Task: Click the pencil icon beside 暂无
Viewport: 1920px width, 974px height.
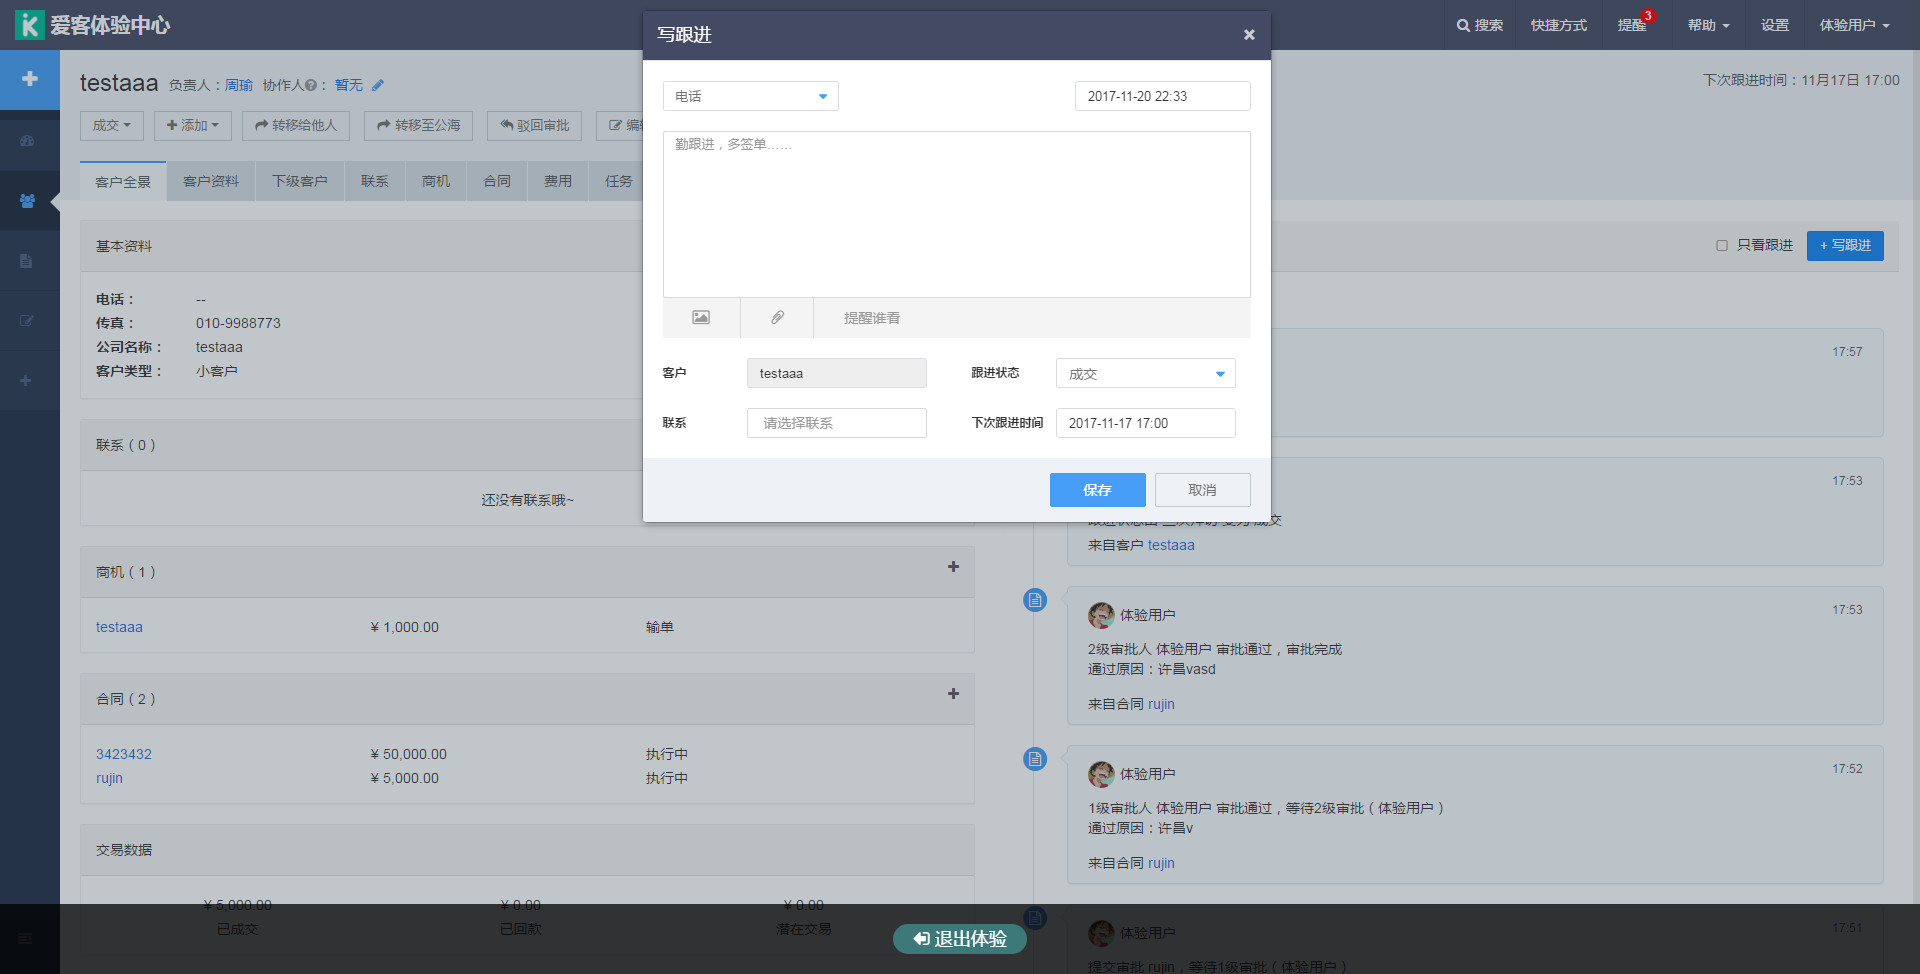Action: coord(377,85)
